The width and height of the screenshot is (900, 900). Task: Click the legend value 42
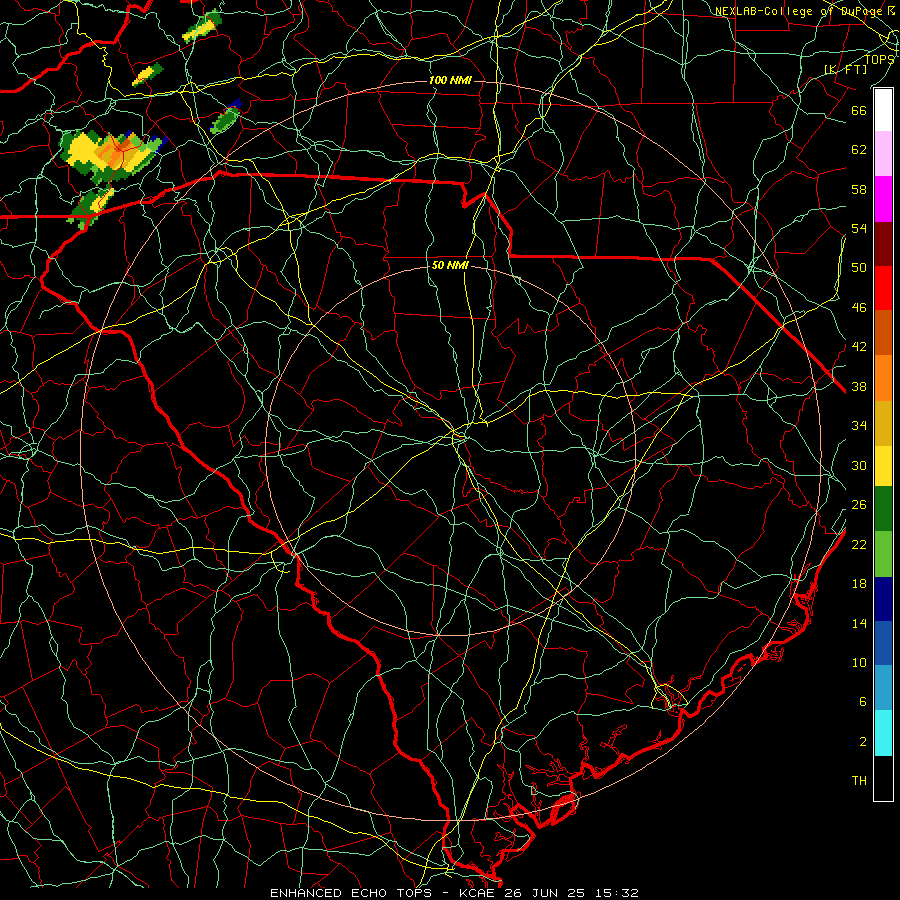pyautogui.click(x=859, y=347)
